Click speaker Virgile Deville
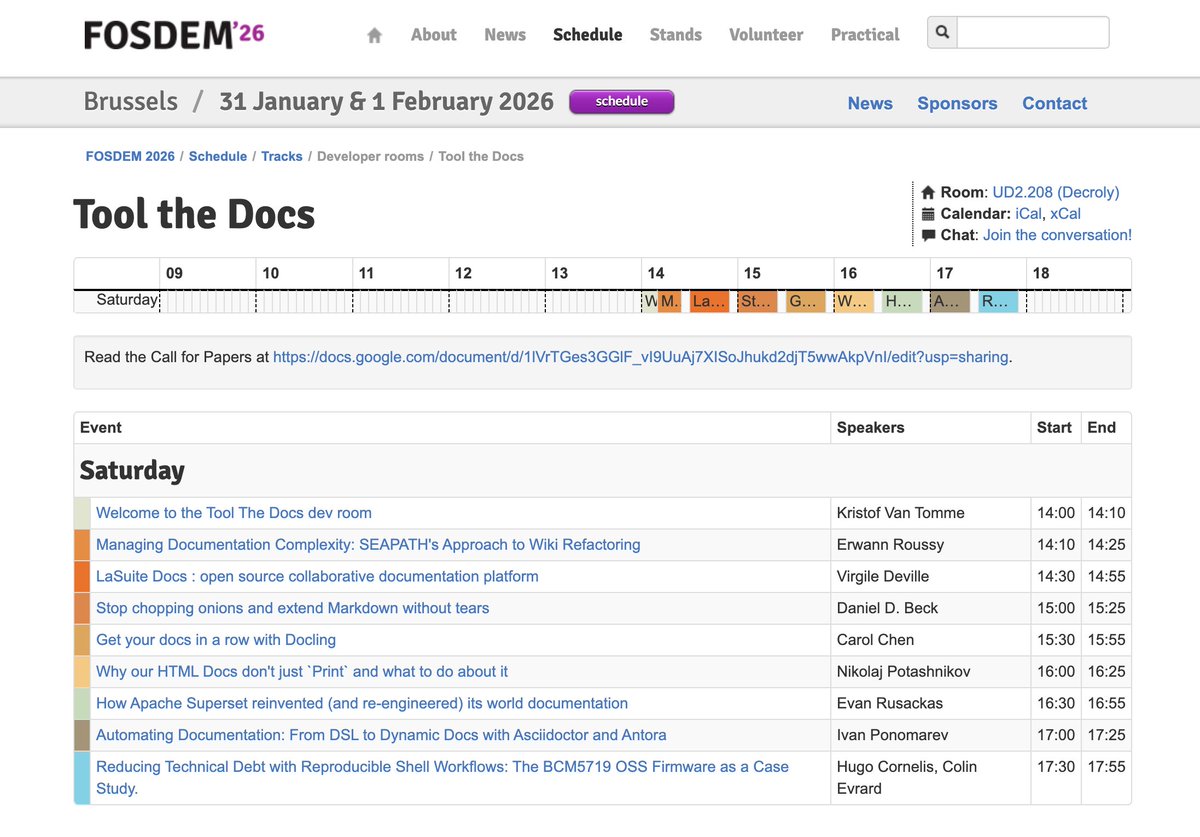Viewport: 1200px width, 837px height. click(883, 576)
